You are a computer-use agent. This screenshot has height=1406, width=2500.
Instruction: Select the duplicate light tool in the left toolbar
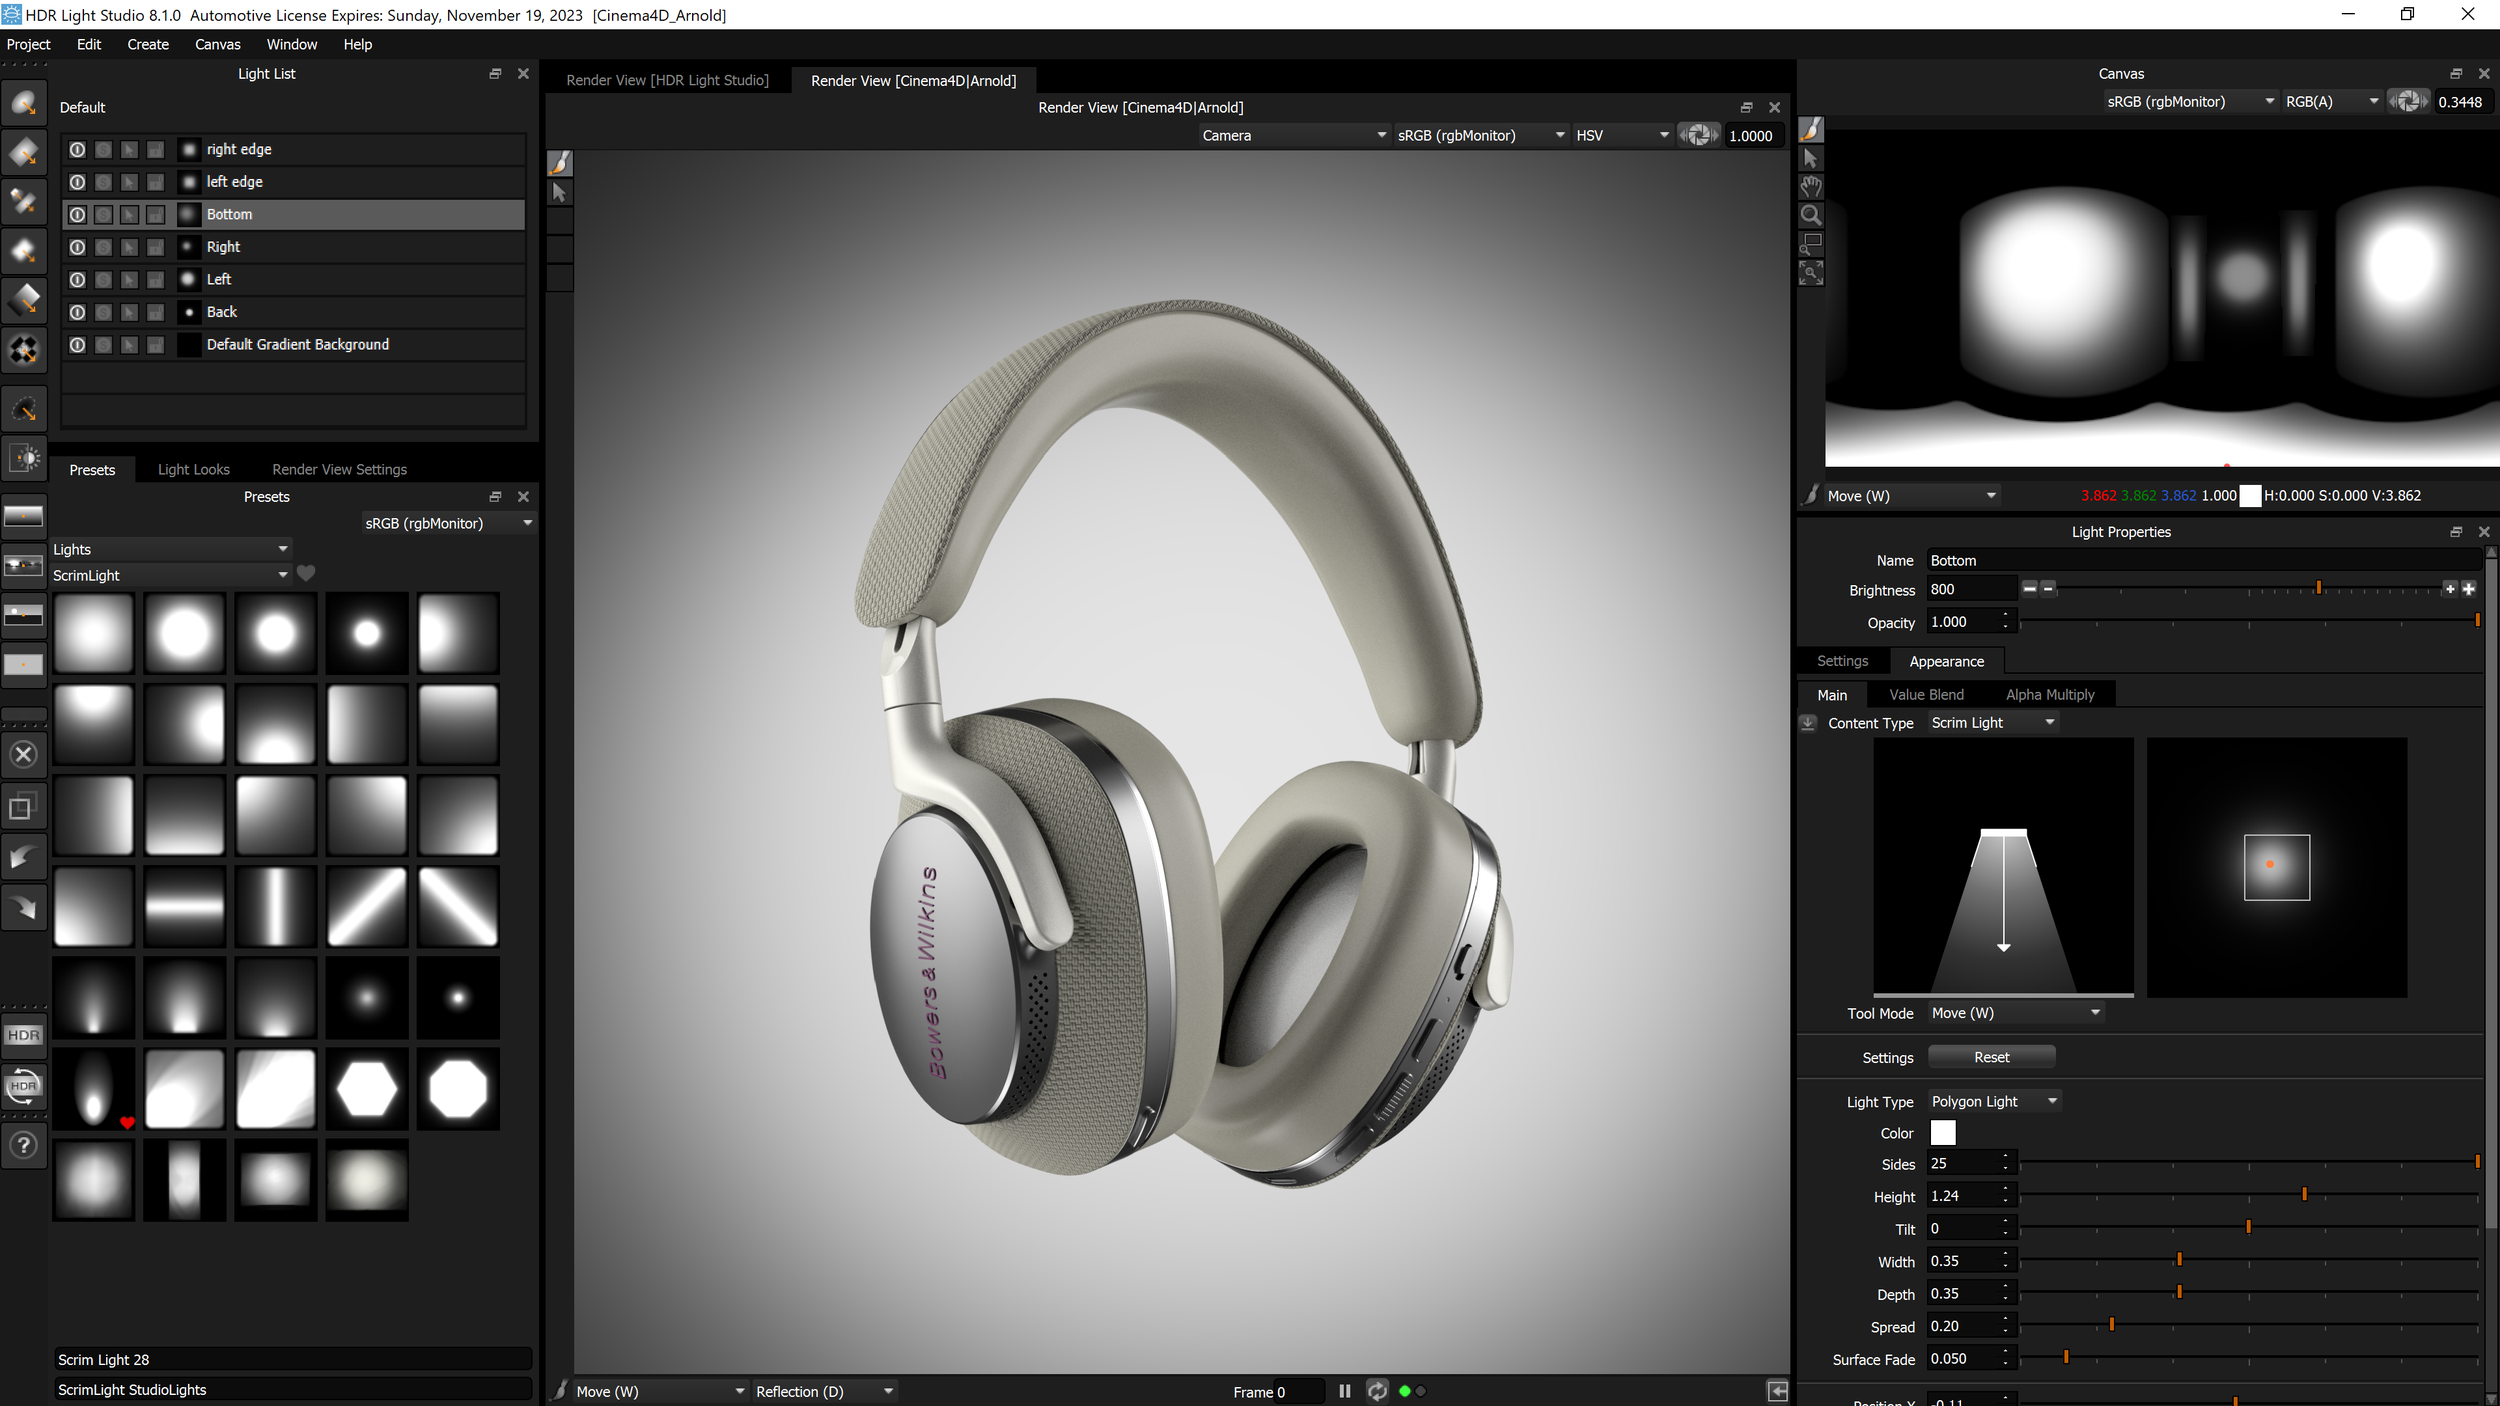[x=24, y=806]
